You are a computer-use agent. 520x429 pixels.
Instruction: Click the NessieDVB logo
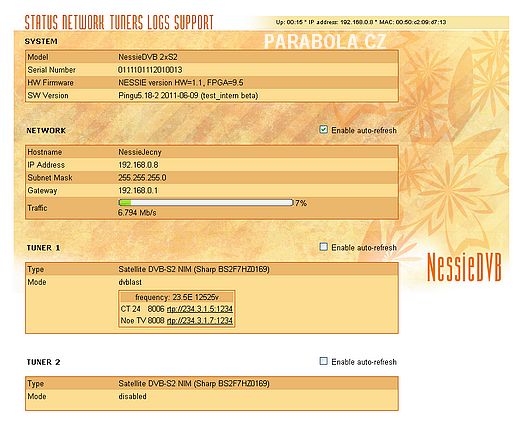pos(464,268)
